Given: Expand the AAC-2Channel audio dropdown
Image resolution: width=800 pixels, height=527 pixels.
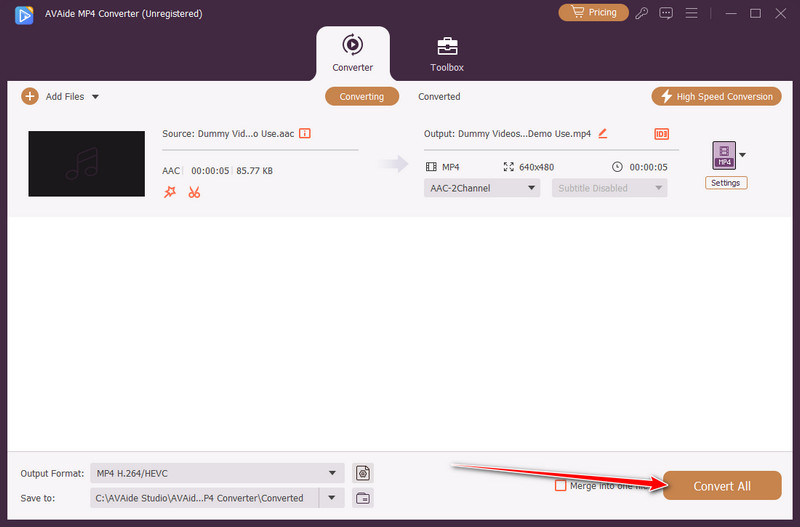Looking at the screenshot, I should coord(484,188).
